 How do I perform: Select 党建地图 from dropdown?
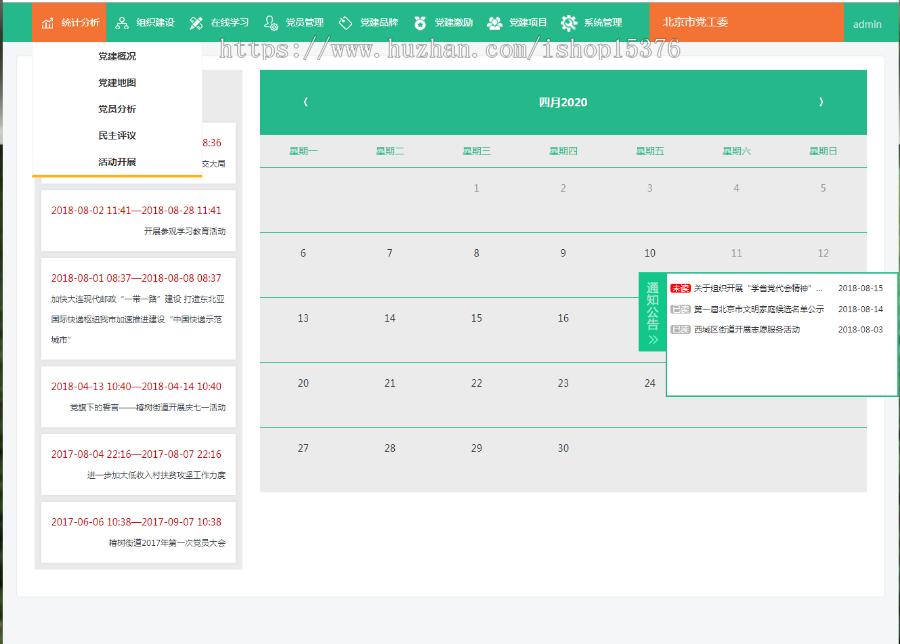coord(117,83)
